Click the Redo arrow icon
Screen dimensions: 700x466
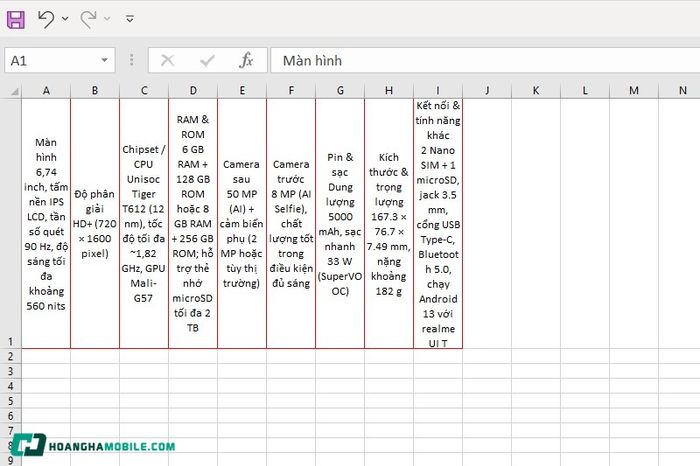tap(88, 19)
